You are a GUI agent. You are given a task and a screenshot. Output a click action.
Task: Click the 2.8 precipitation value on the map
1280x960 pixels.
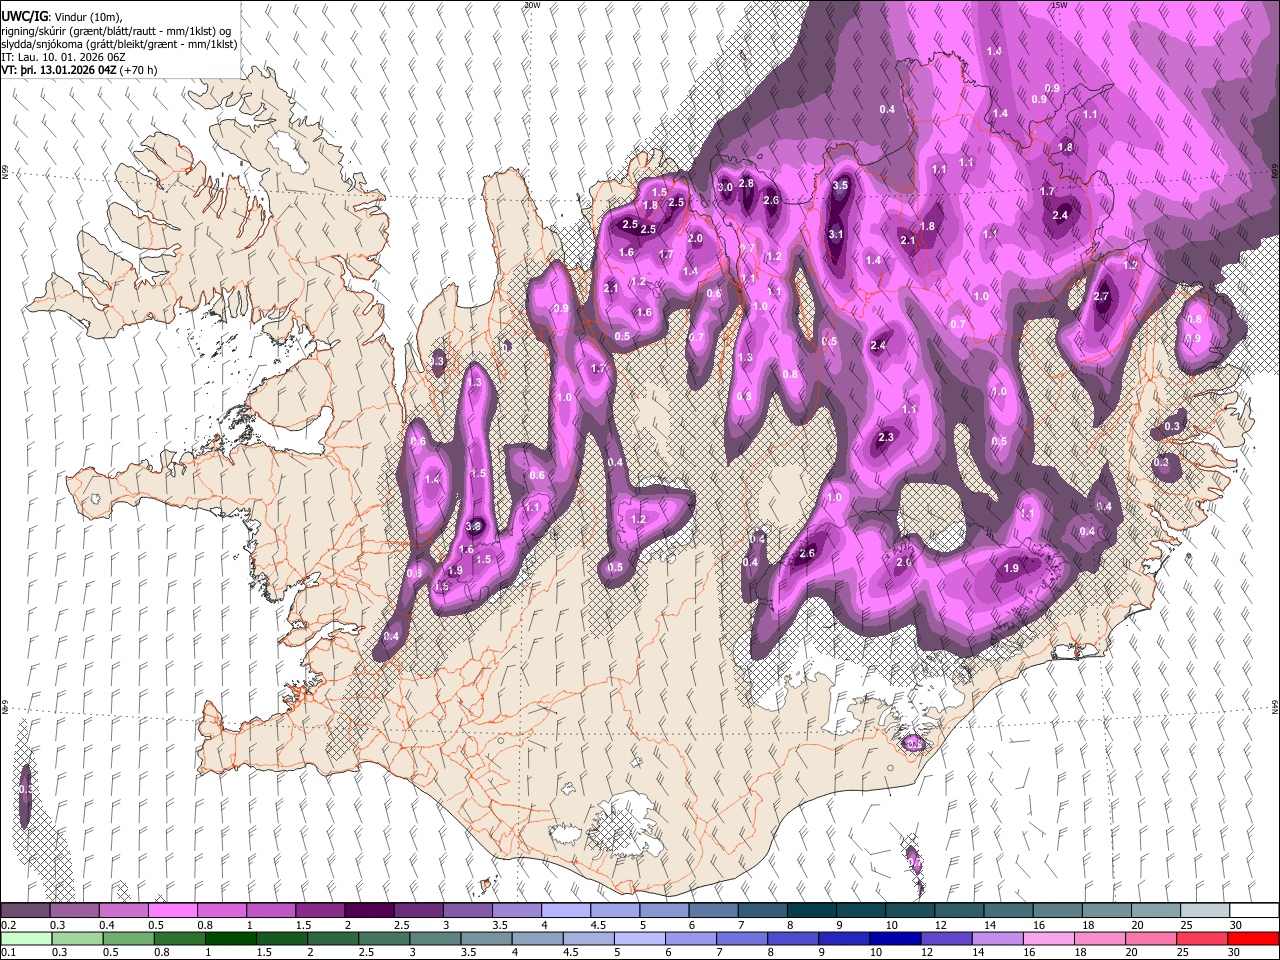746,183
